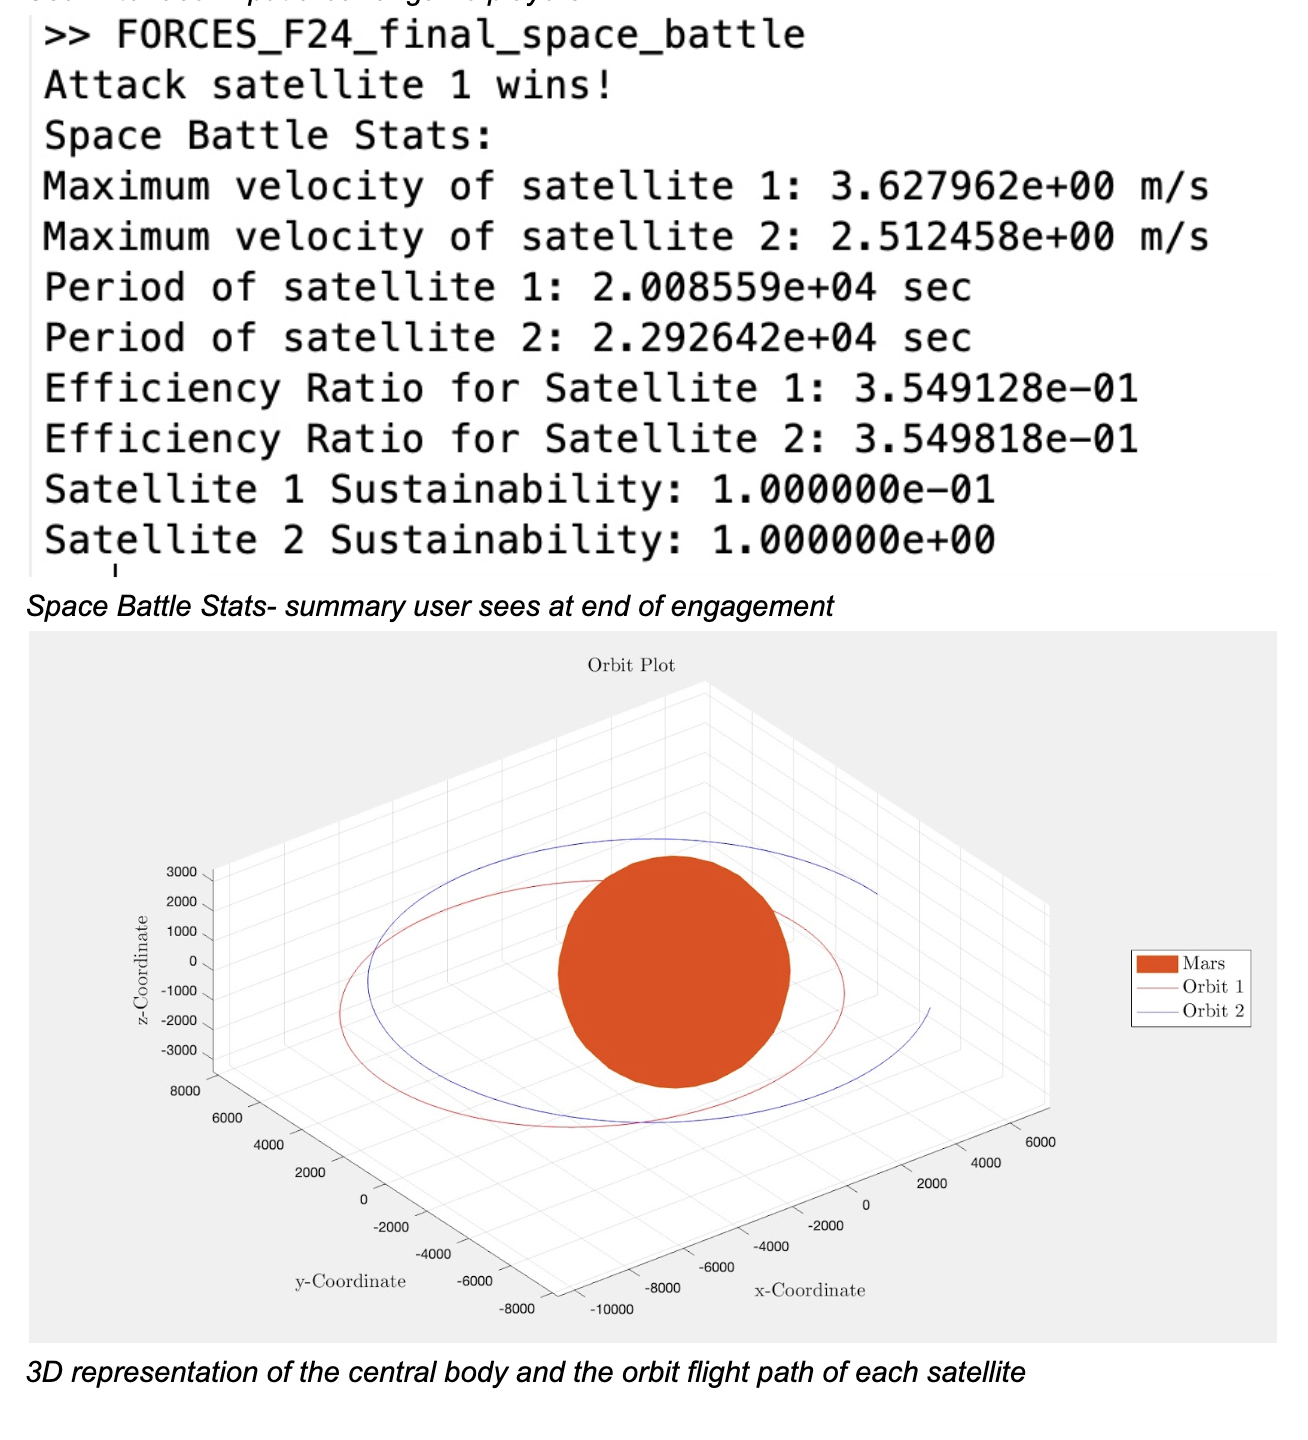Click the maximum velocity of satellite 1 line
The image size is (1308, 1440).
(625, 187)
